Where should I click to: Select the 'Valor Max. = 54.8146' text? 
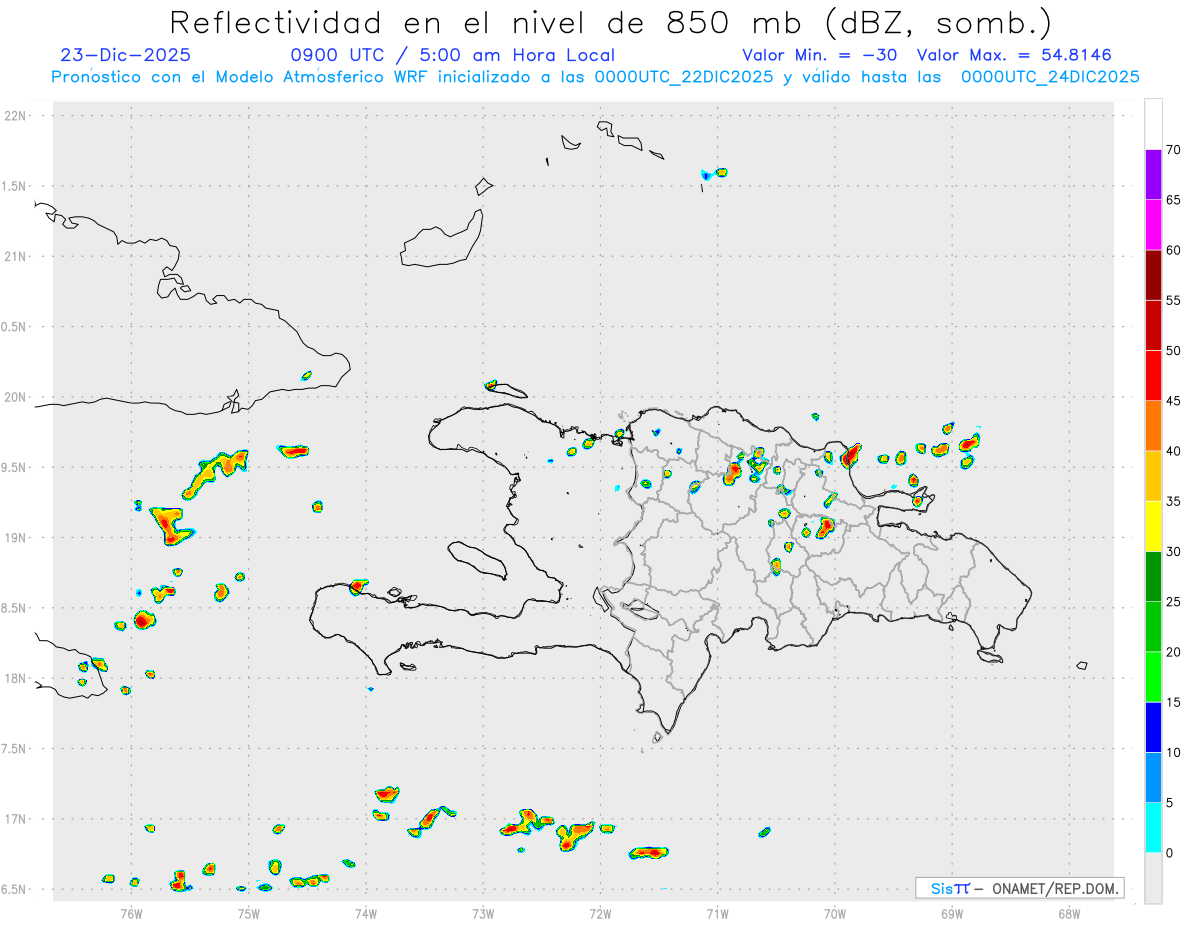point(1014,55)
